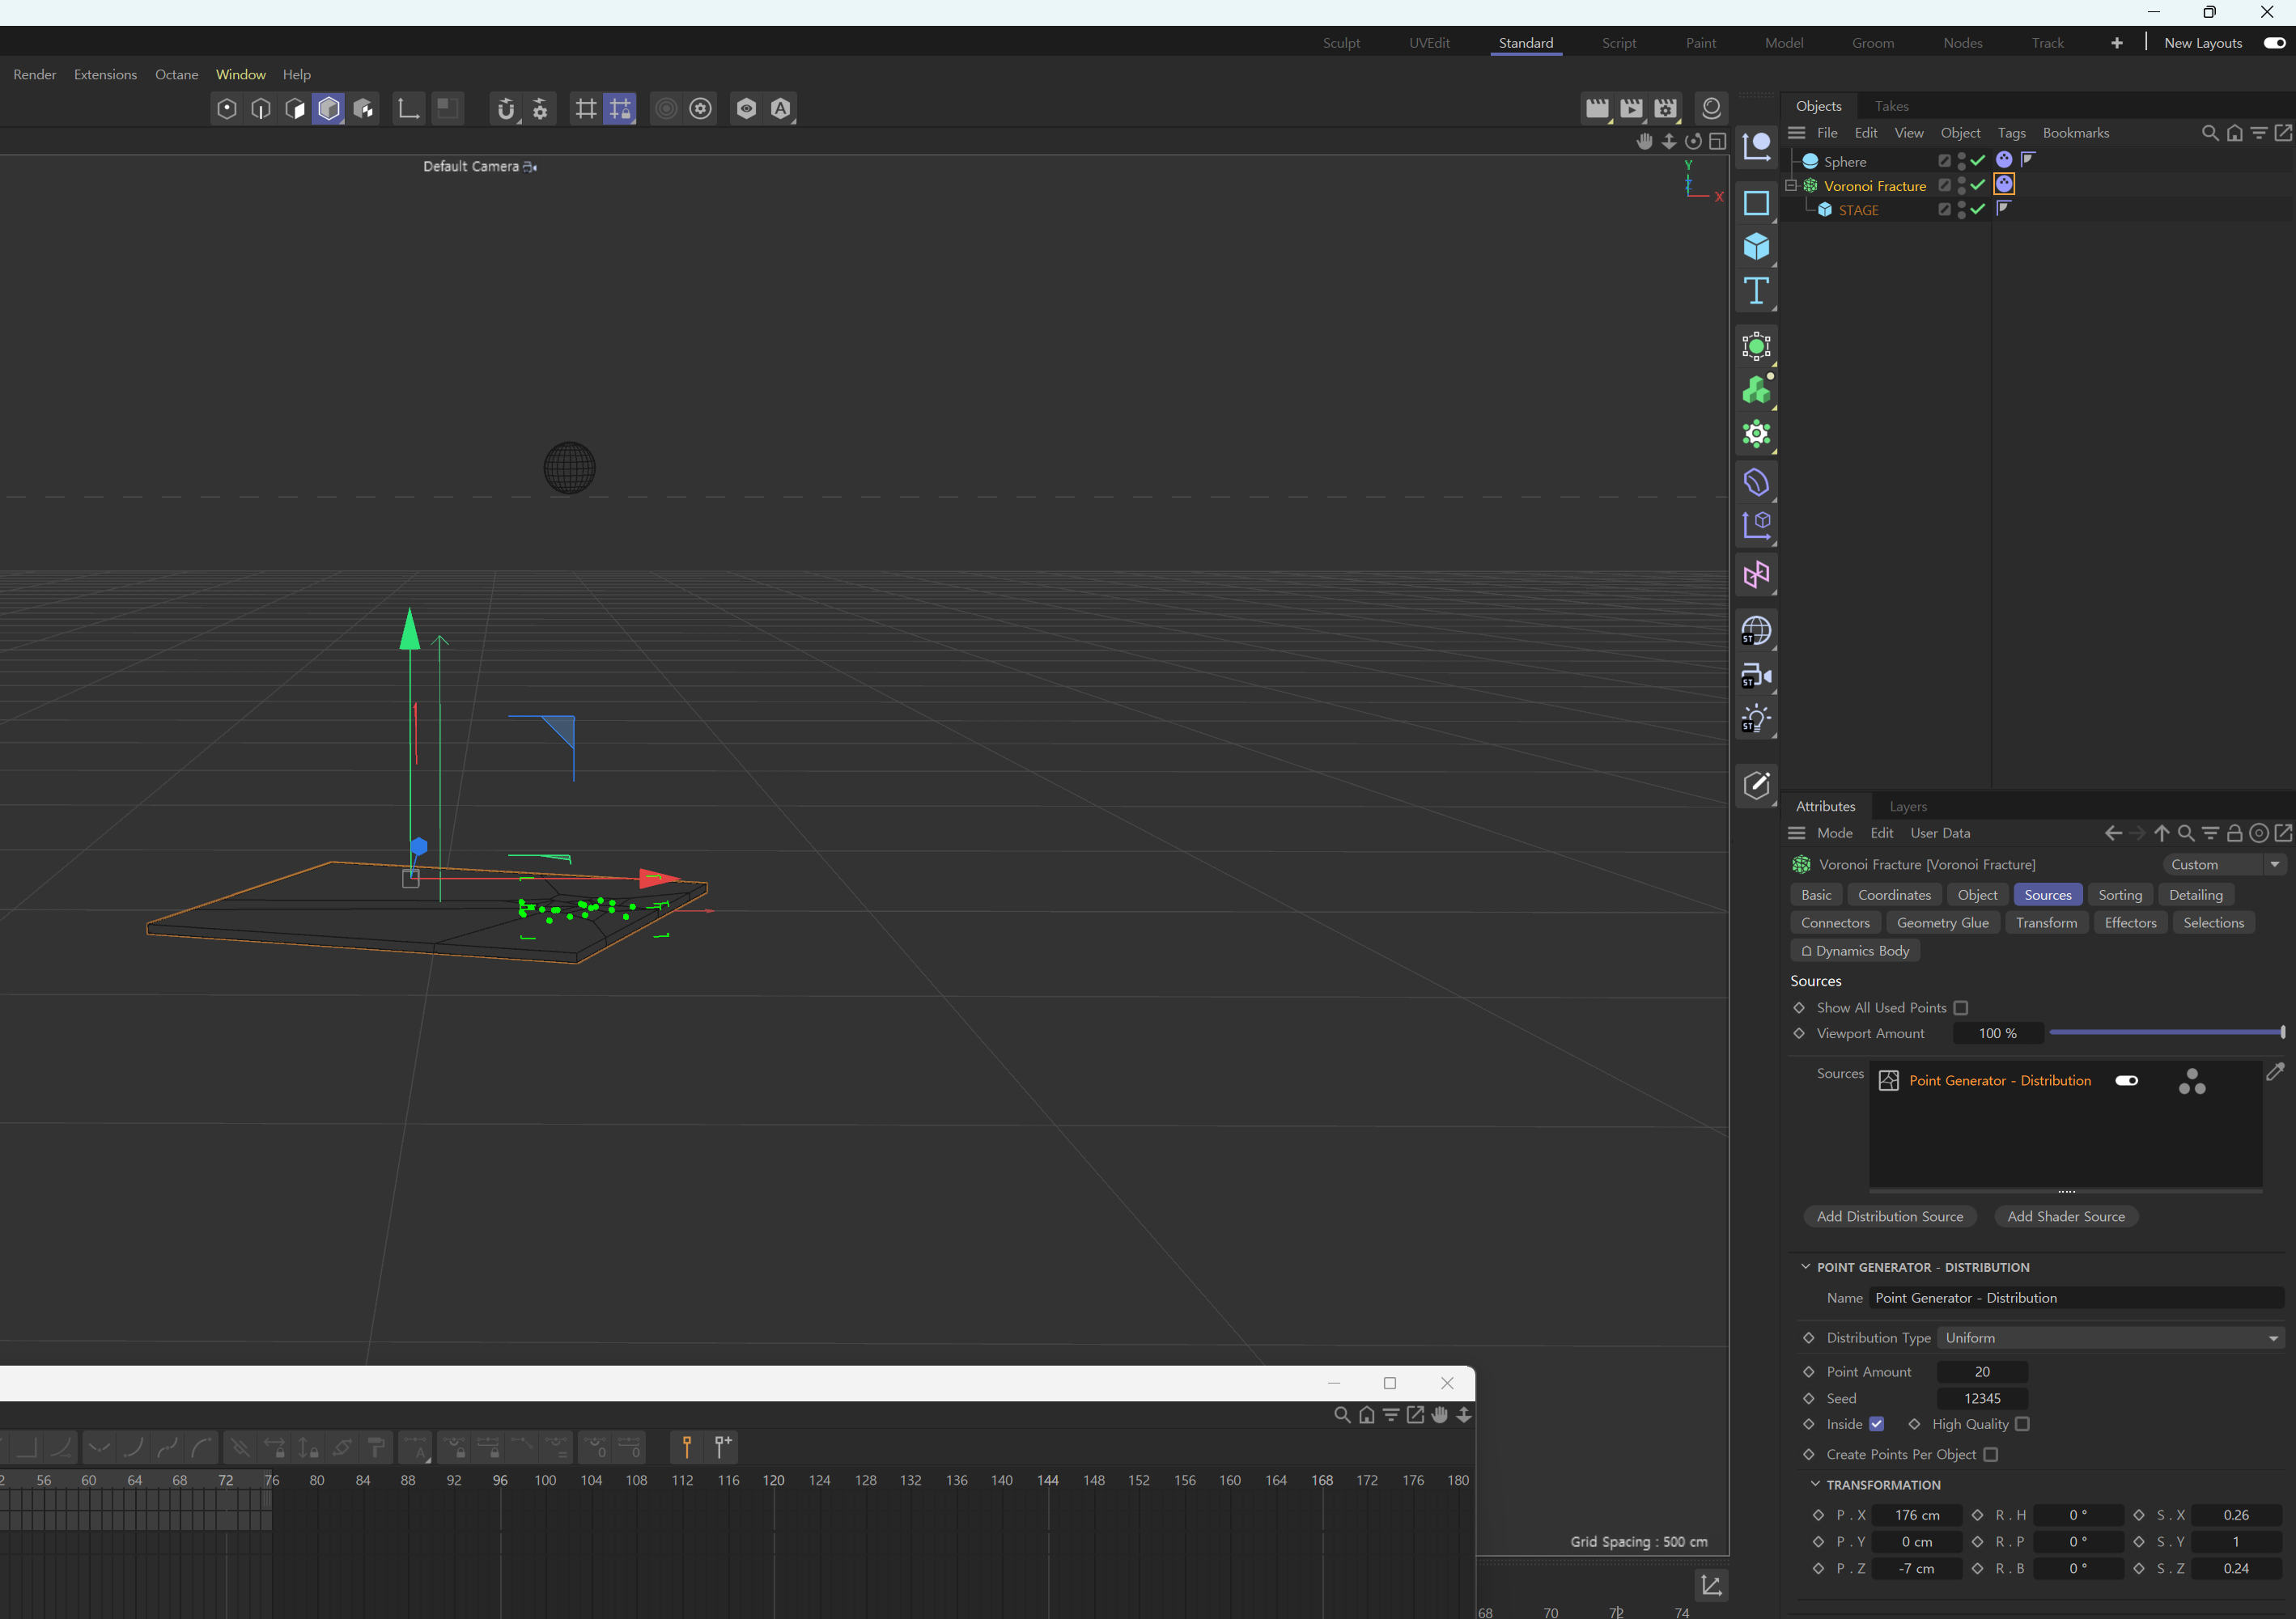
Task: Open the Octane menu
Action: (x=177, y=75)
